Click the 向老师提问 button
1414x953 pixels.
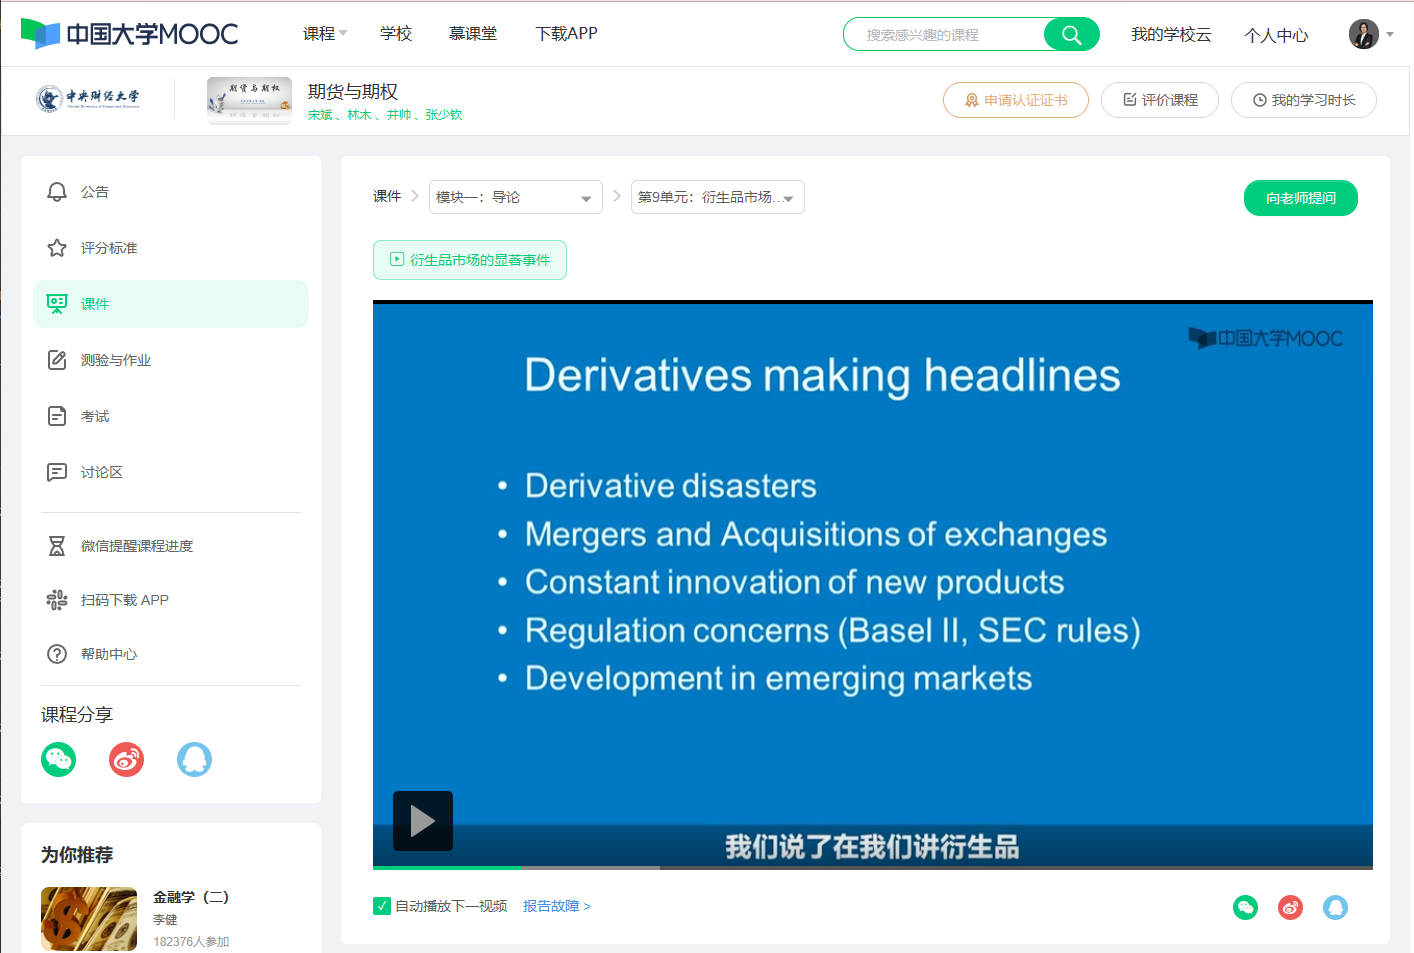click(1300, 198)
